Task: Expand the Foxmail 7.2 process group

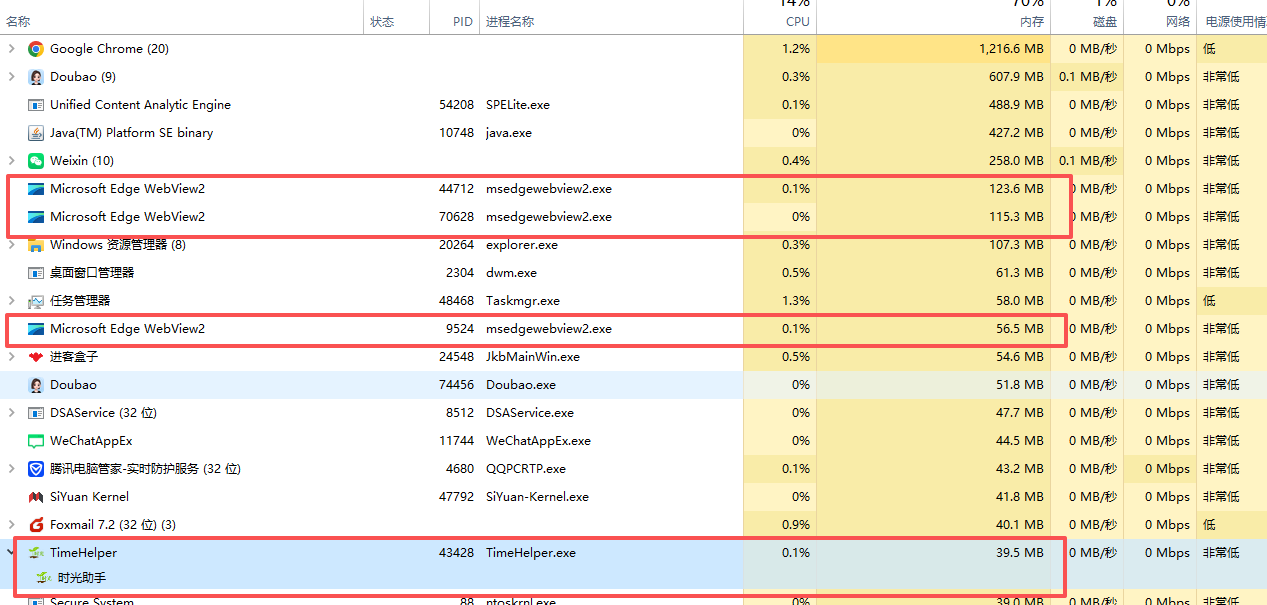Action: coord(12,525)
